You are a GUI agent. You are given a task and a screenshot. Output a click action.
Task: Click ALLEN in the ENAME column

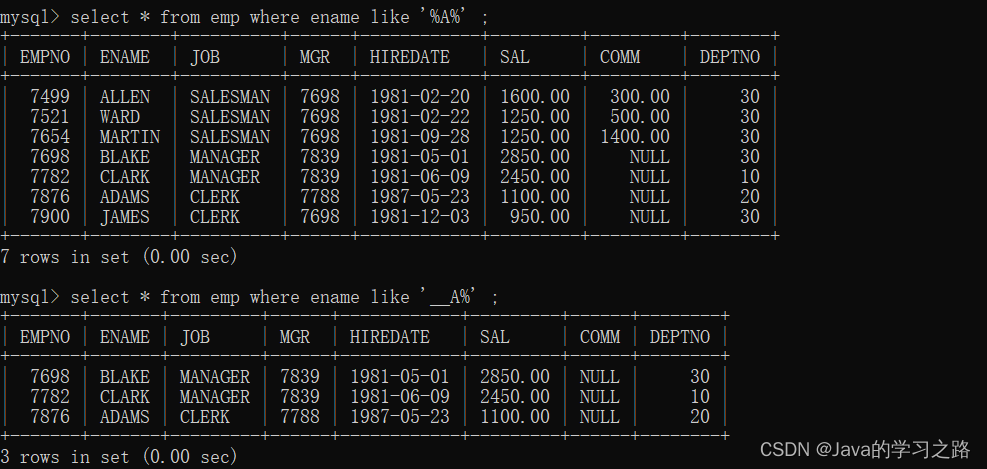(125, 96)
